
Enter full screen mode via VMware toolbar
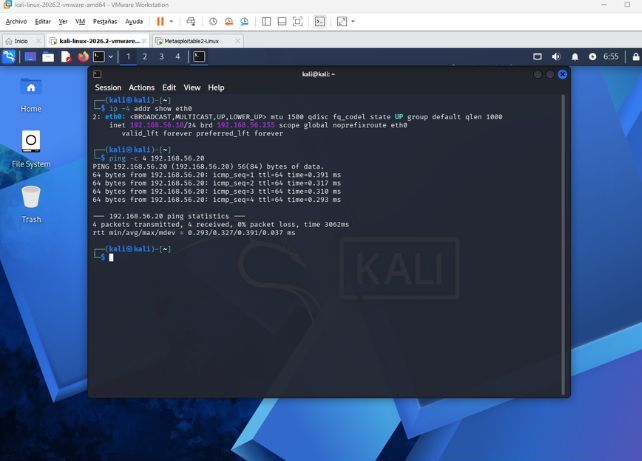pos(298,21)
